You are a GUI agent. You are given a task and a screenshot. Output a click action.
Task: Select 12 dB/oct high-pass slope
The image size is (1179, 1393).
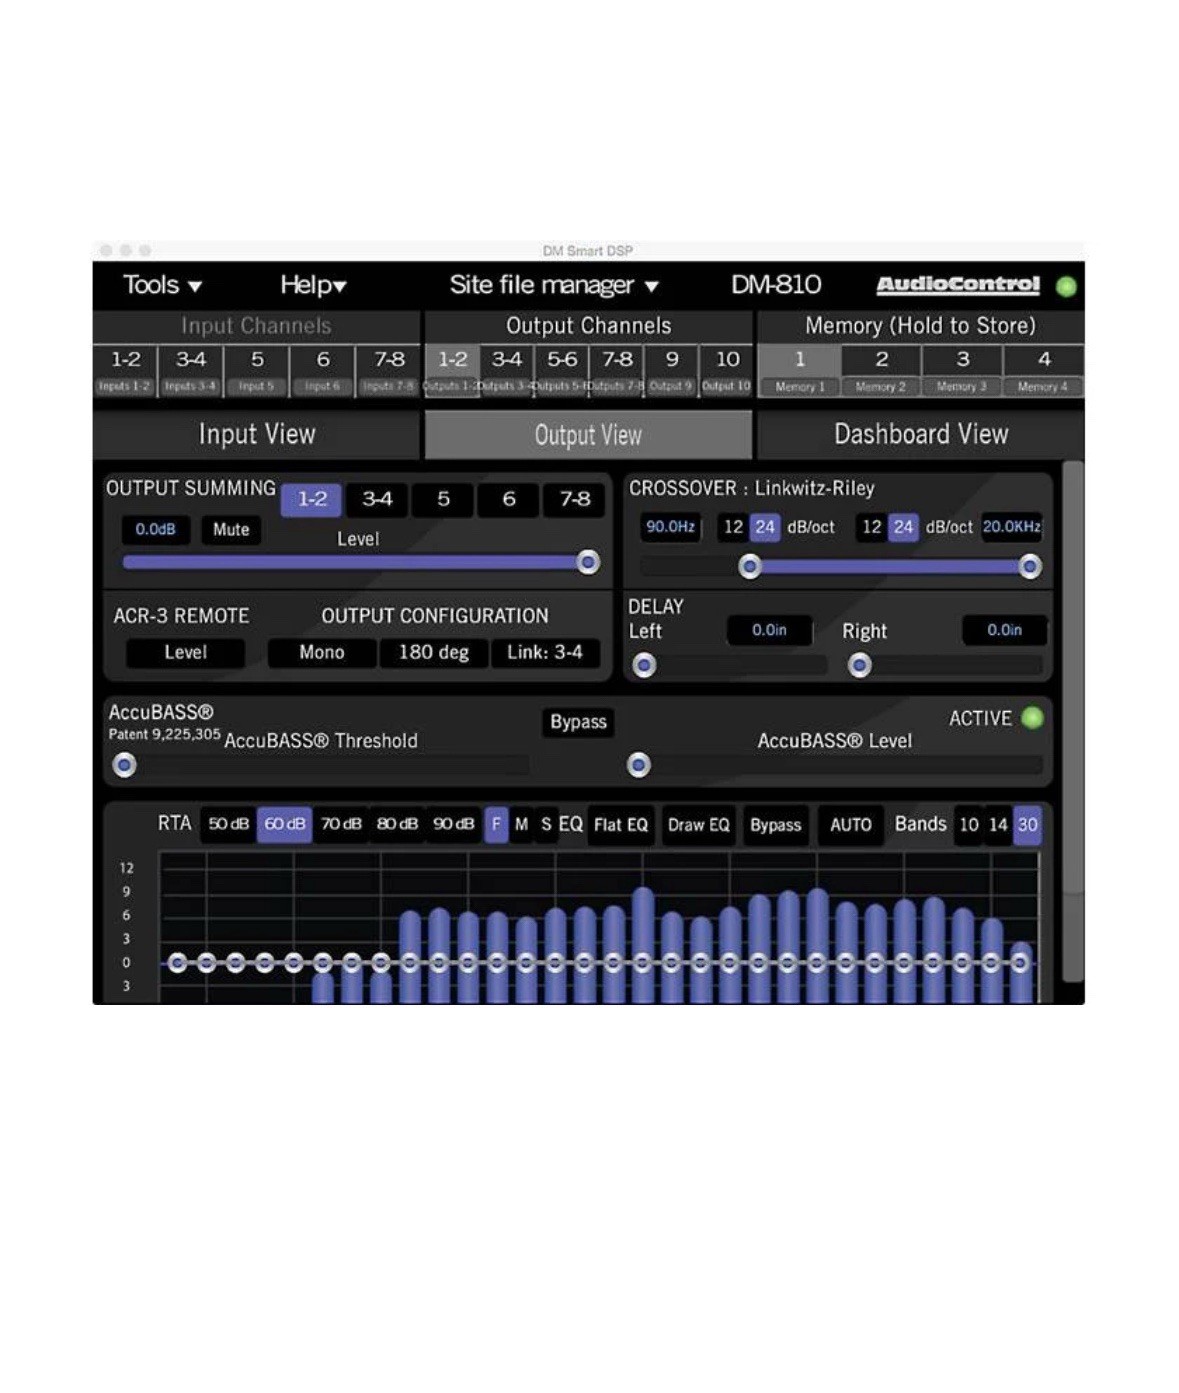point(733,527)
